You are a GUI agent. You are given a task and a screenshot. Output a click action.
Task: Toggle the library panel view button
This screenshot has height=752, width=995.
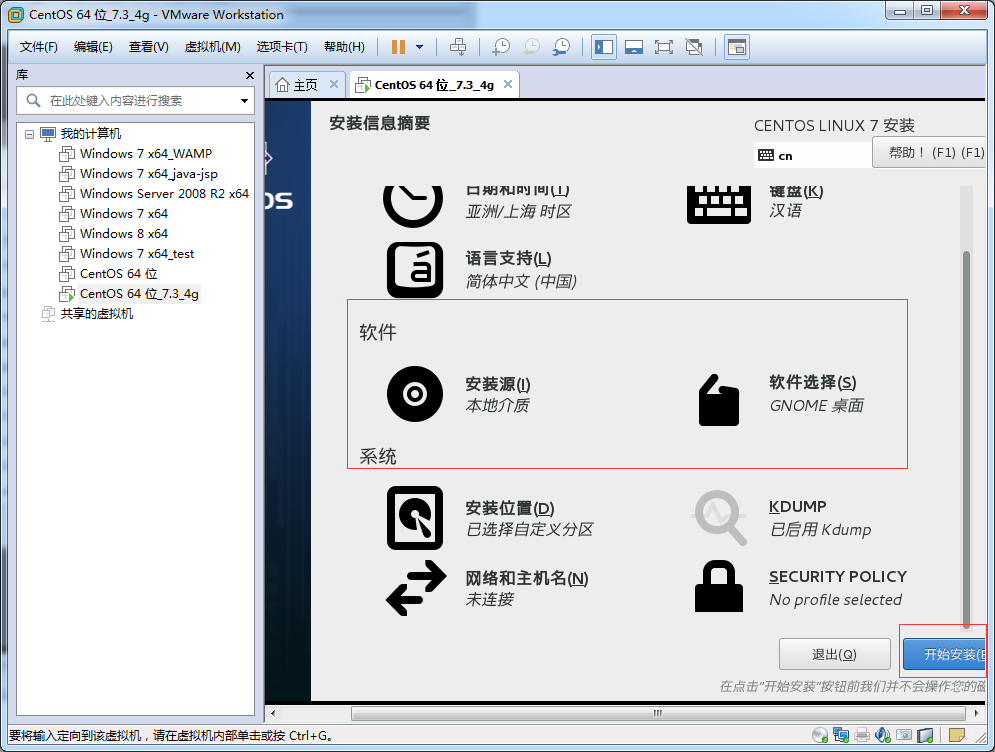coord(603,47)
